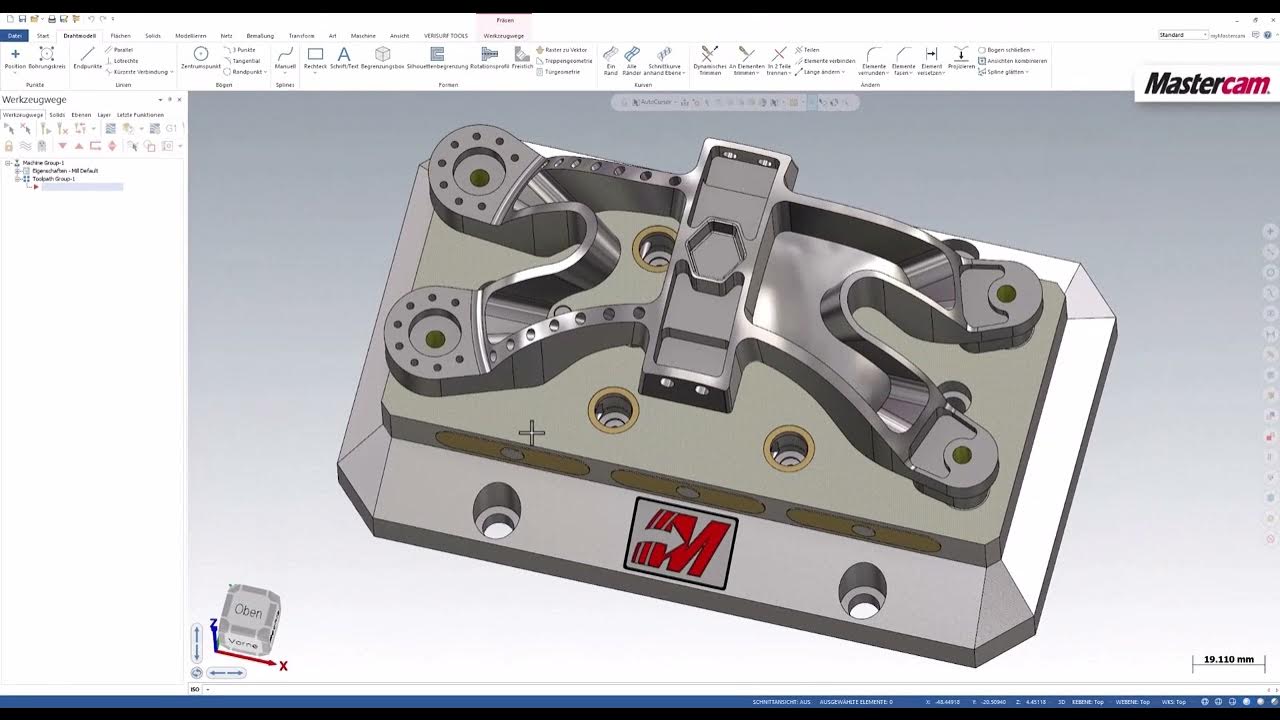
Task: Click the print icon in quick access toolbar
Action: [52, 19]
